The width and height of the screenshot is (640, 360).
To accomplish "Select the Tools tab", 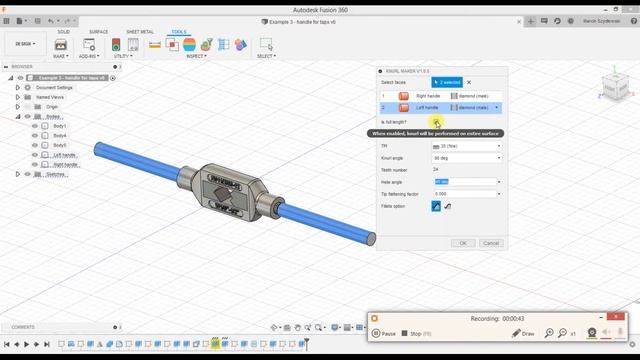I will tap(179, 32).
